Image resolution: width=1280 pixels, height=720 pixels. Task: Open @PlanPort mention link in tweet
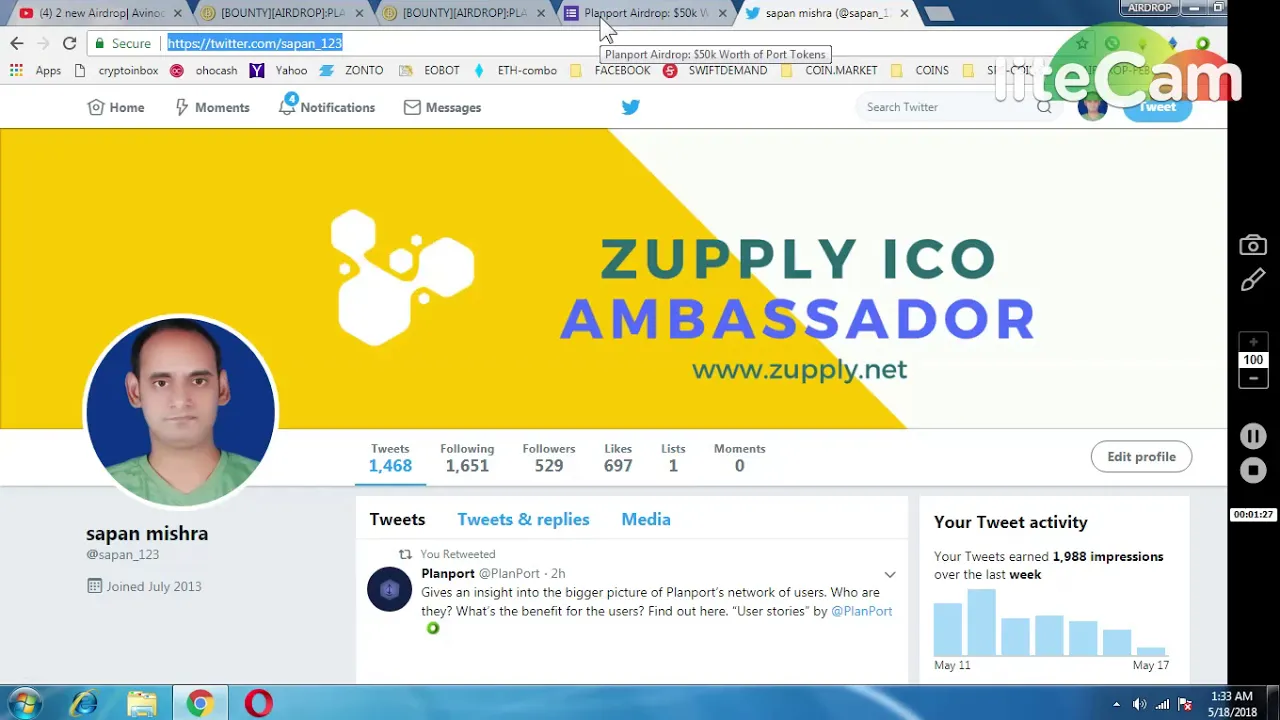coord(861,611)
